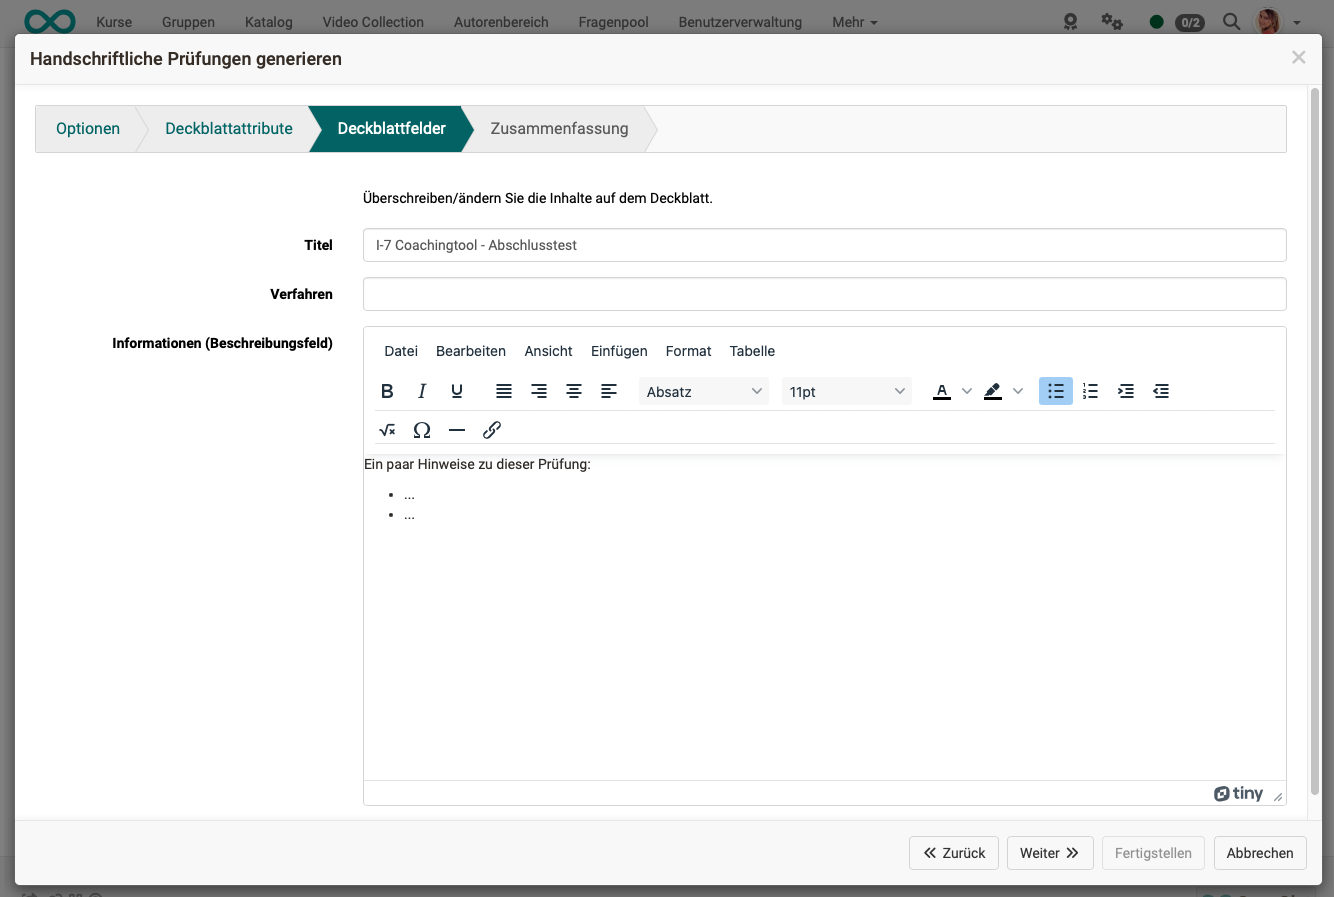The image size is (1334, 897).
Task: Open the special character Omega tool
Action: coord(422,430)
